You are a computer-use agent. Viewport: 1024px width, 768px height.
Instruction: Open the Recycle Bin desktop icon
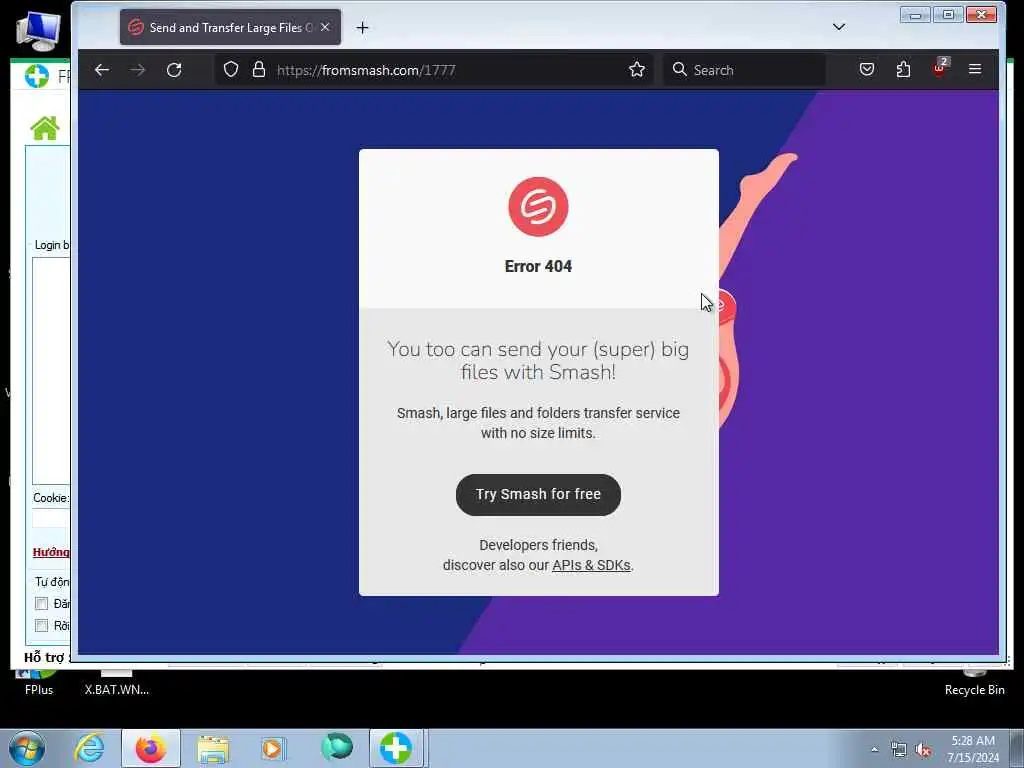tap(974, 682)
